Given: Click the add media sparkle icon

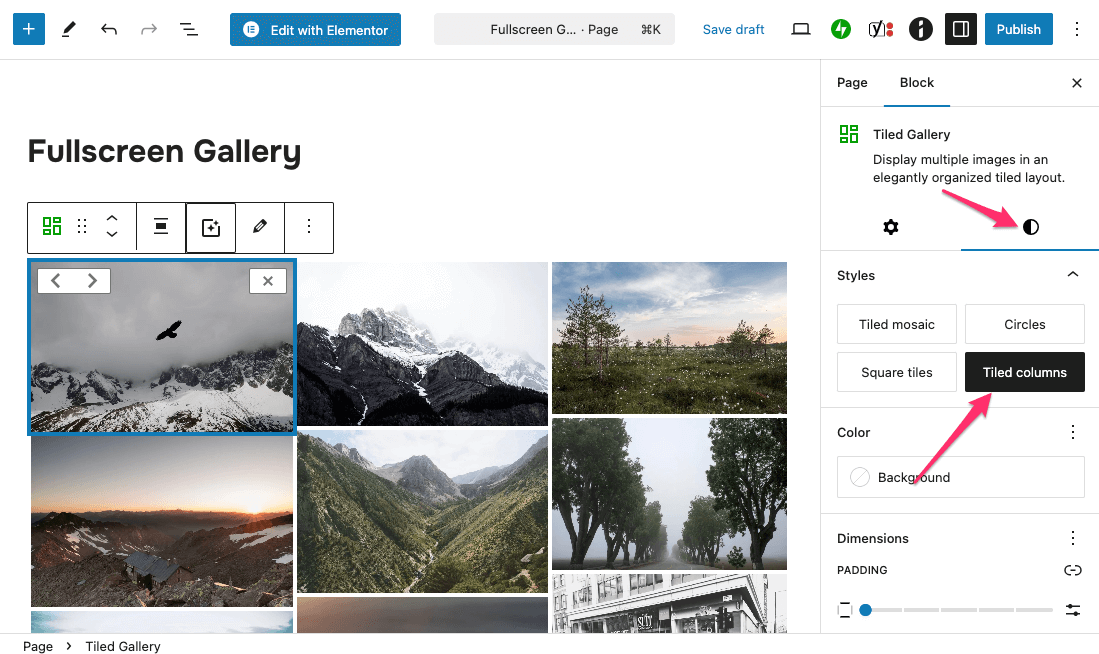Looking at the screenshot, I should tap(211, 227).
